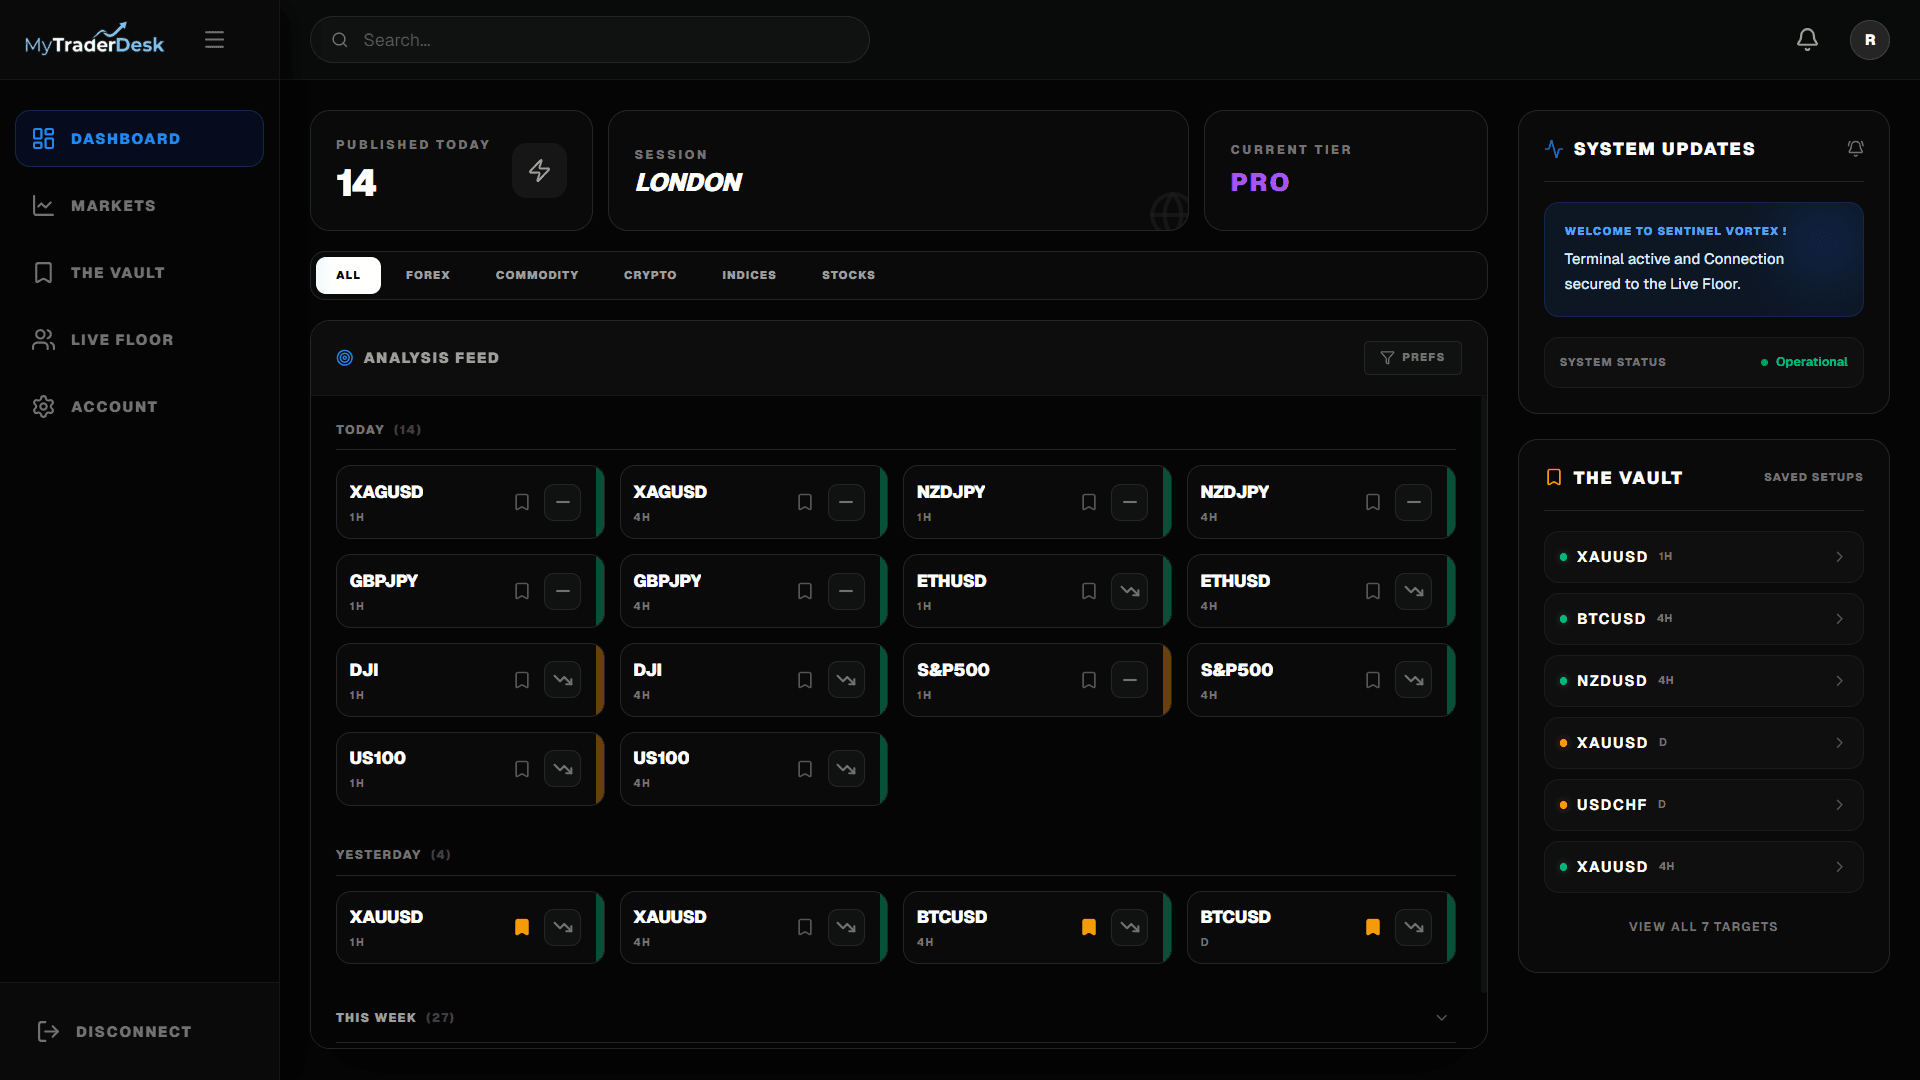
Task: Switch to the CRYPTO filter tab
Action: (x=650, y=275)
